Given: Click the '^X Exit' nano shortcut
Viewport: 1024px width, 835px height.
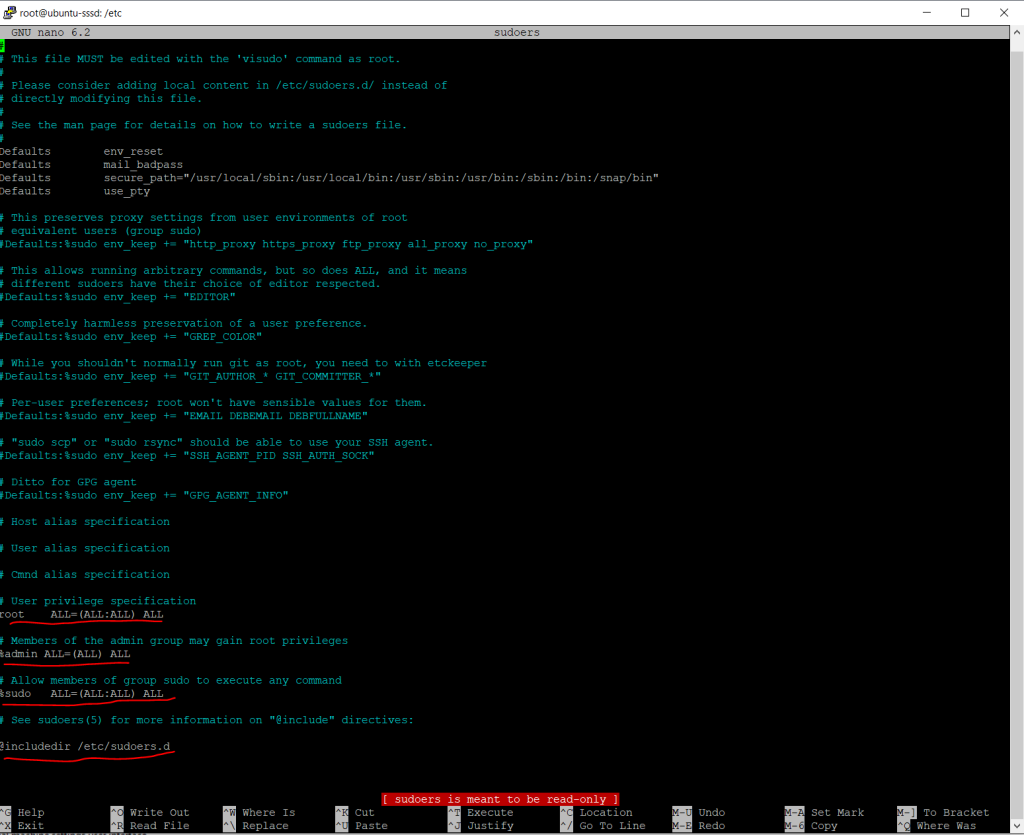Looking at the screenshot, I should (23, 826).
